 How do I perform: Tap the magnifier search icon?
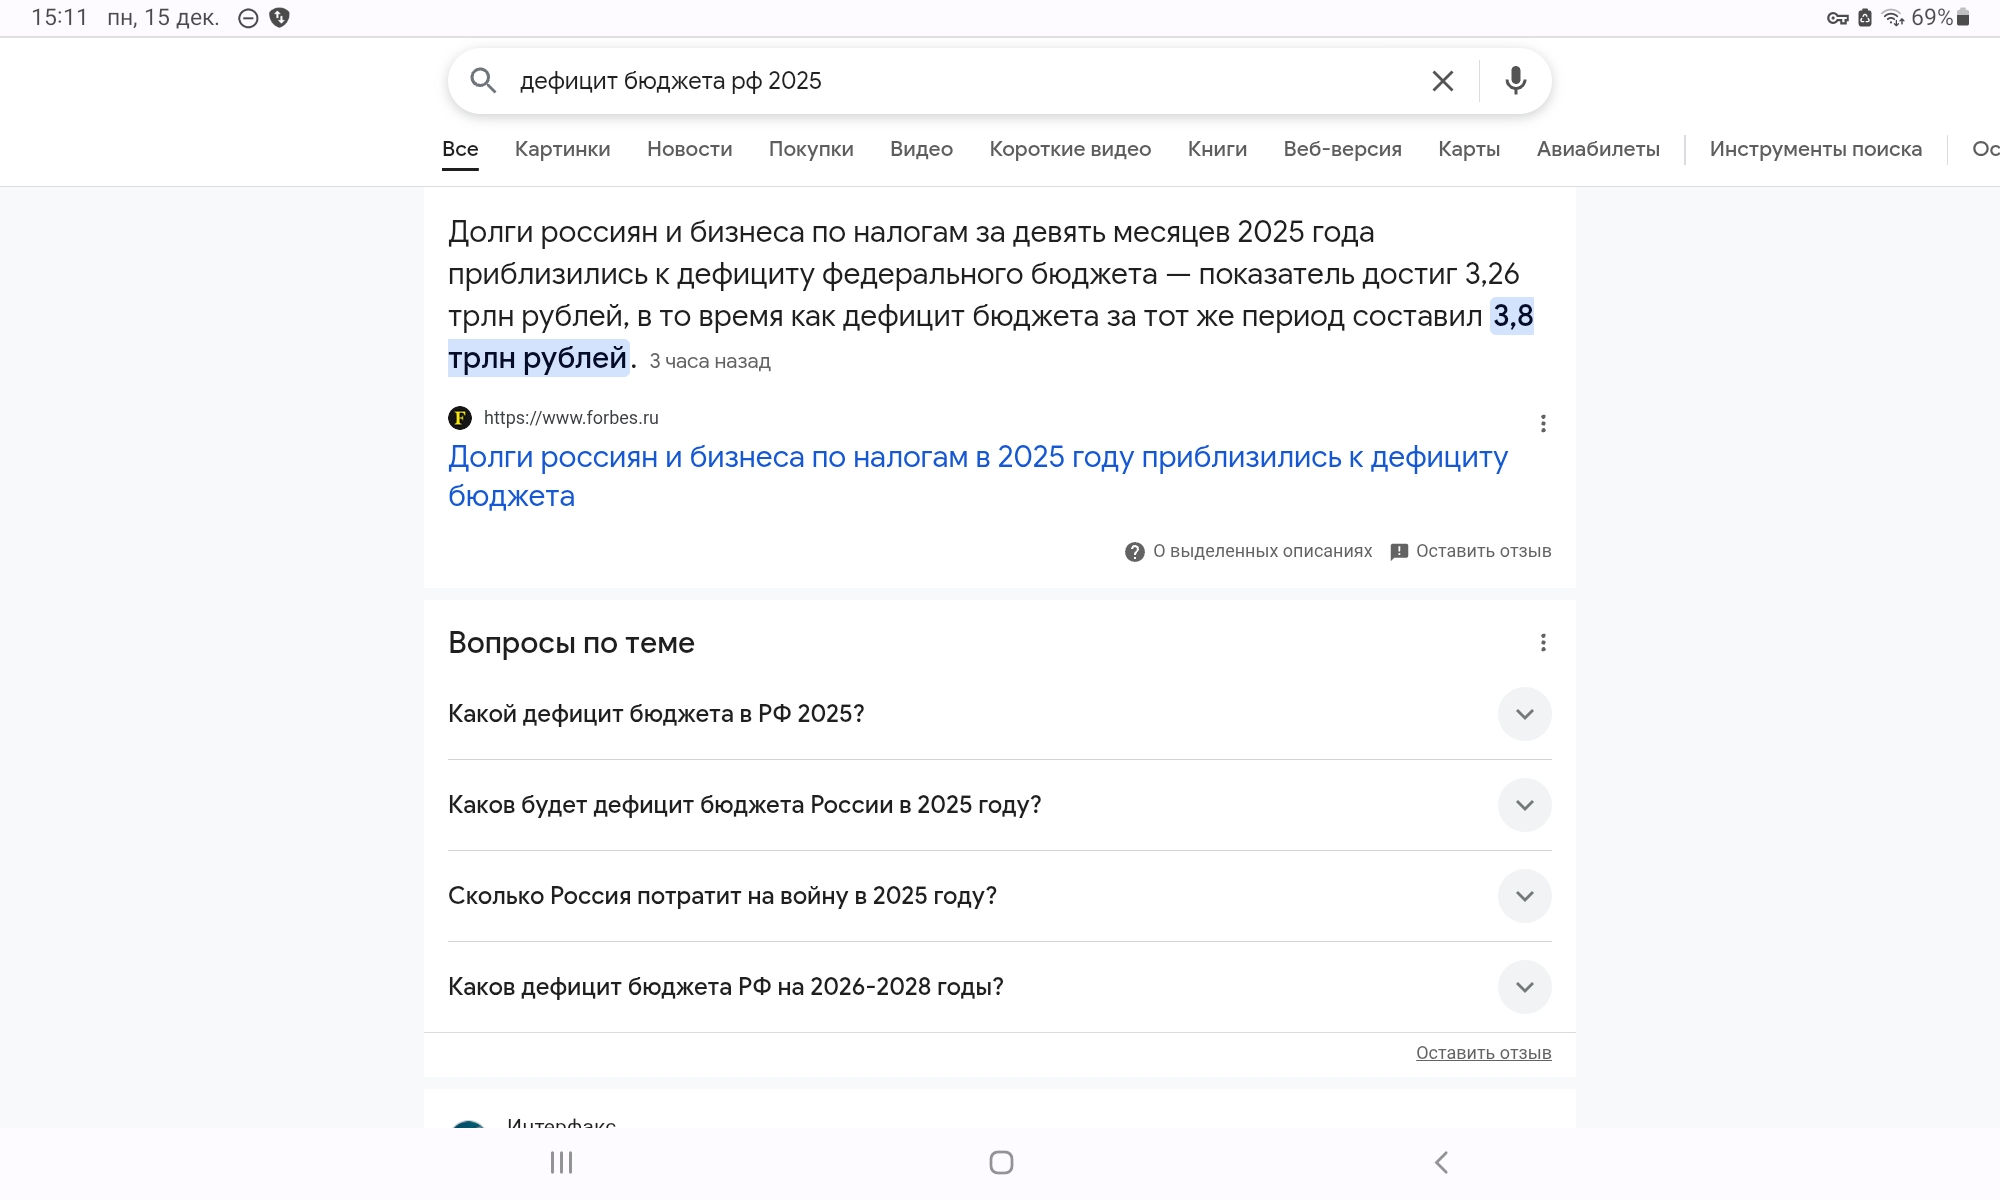pos(483,81)
